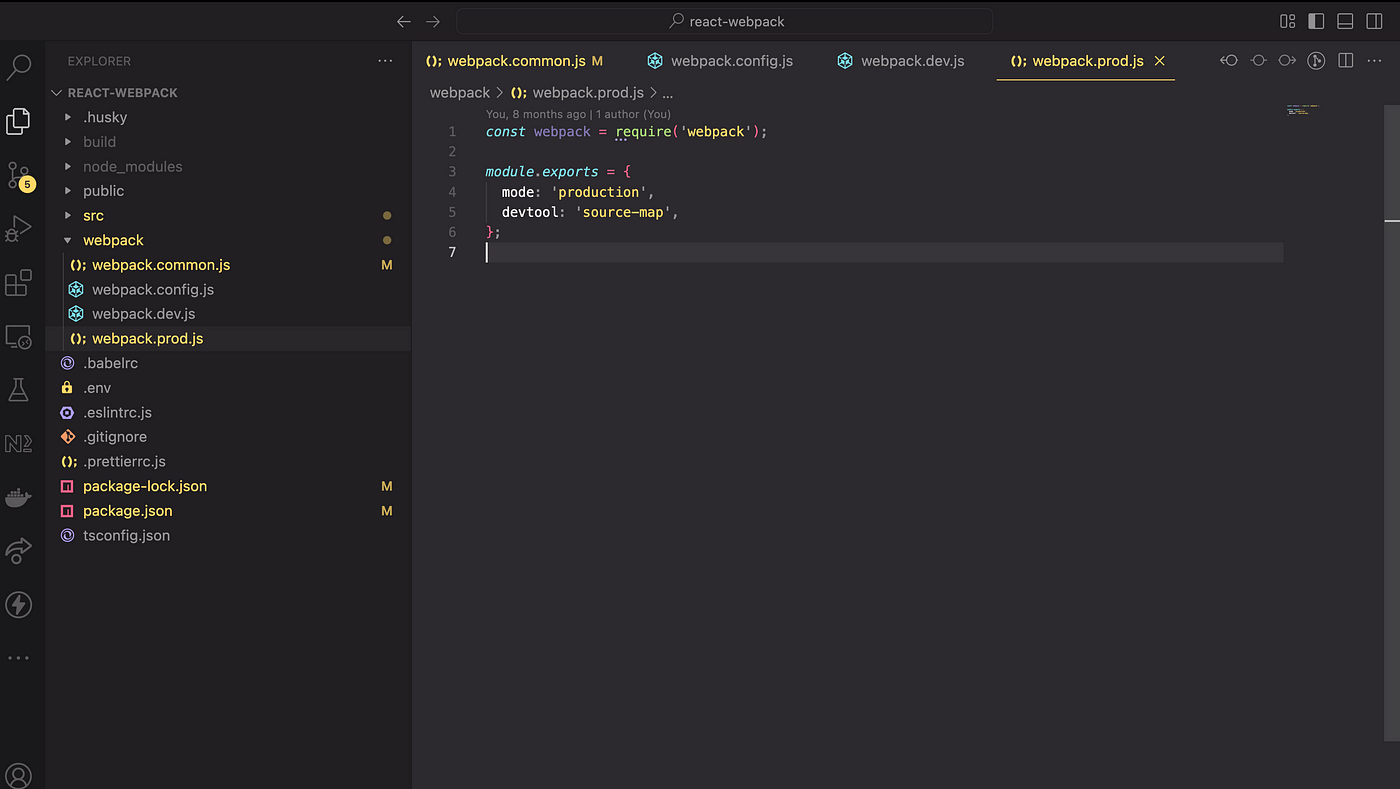The width and height of the screenshot is (1400, 789).
Task: Open the Accounts profile icon
Action: (19, 775)
